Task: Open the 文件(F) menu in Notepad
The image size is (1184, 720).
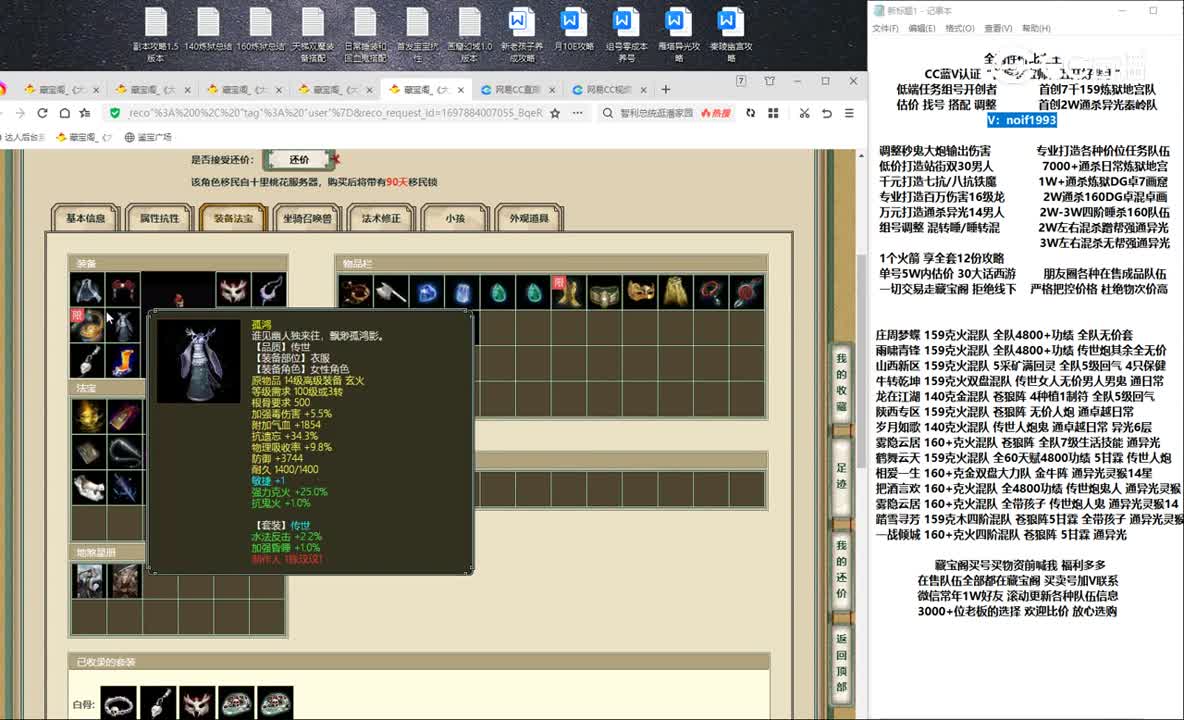Action: 885,28
